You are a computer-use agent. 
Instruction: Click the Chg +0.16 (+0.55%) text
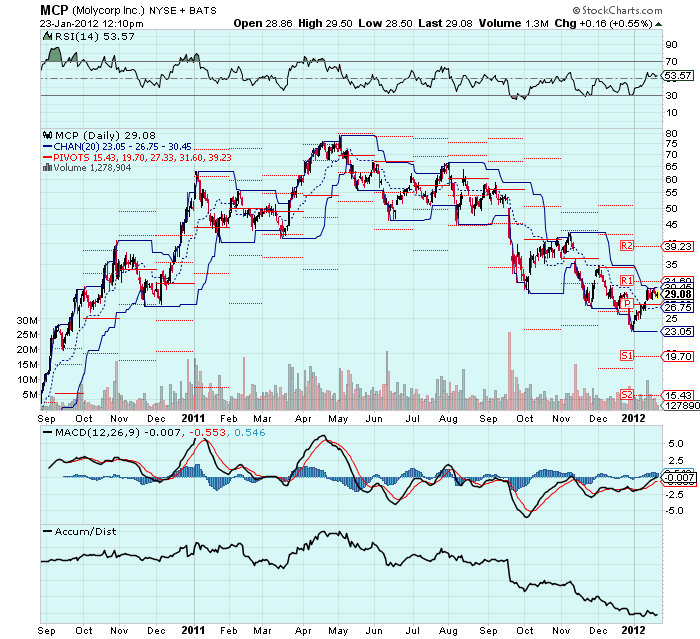coord(604,24)
